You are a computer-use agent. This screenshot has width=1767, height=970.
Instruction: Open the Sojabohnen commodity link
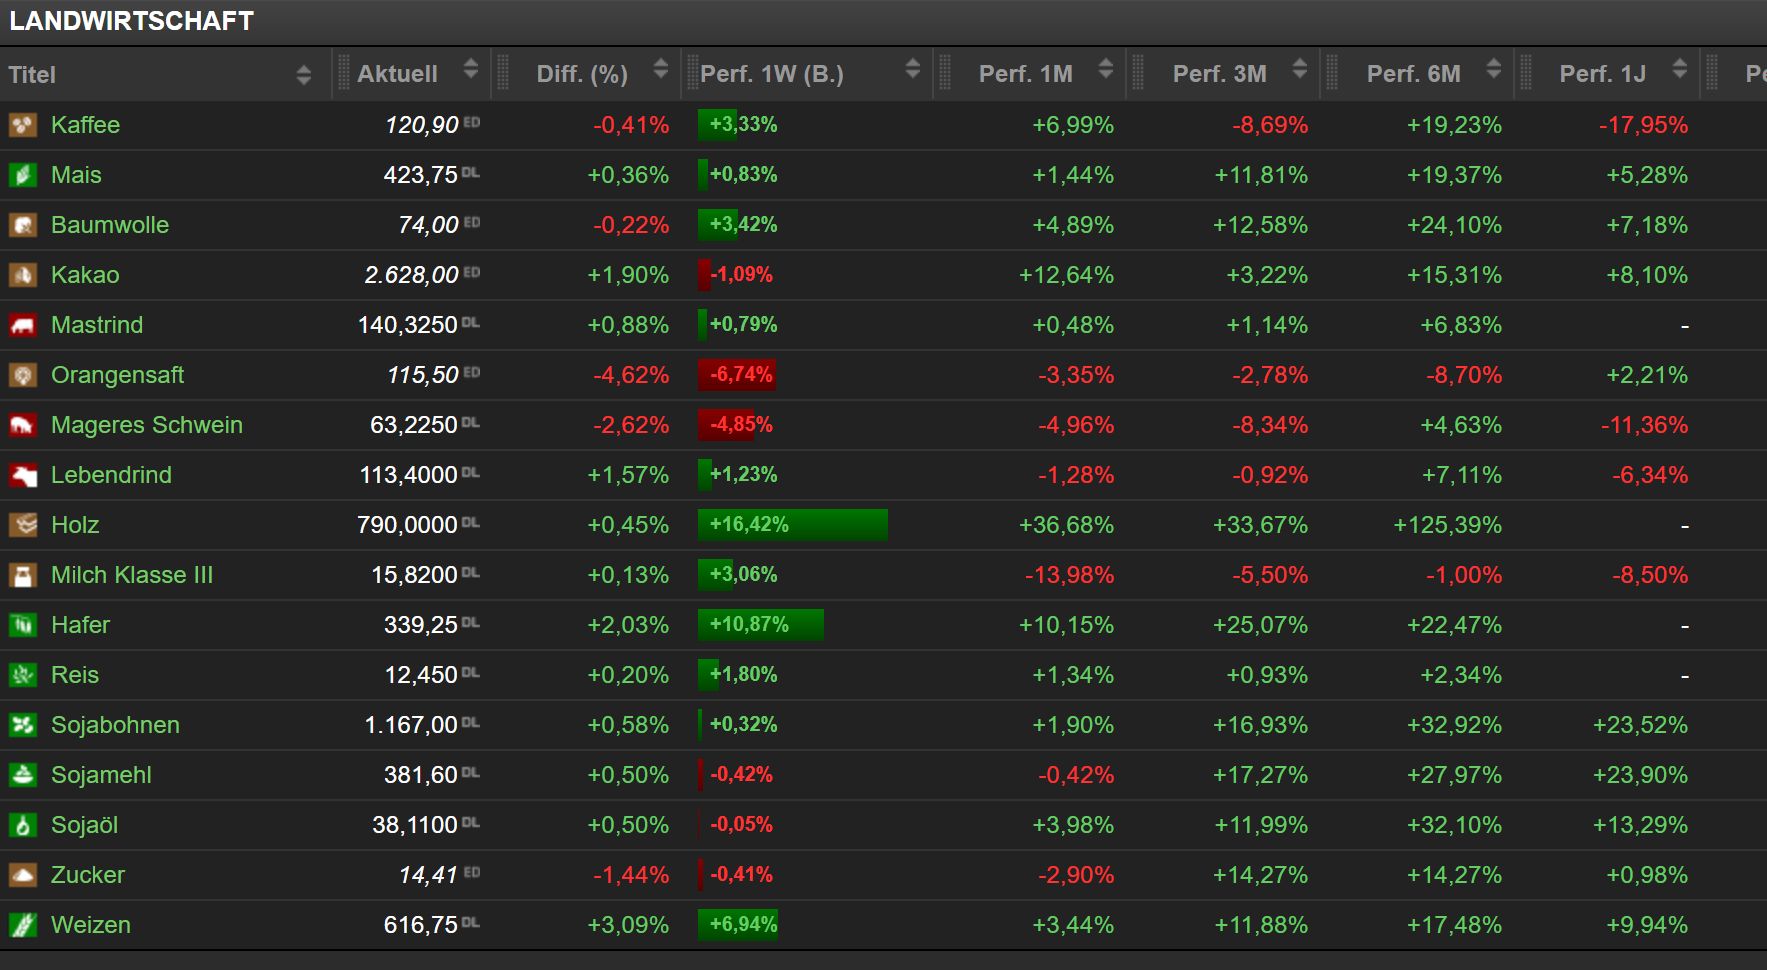pyautogui.click(x=115, y=725)
